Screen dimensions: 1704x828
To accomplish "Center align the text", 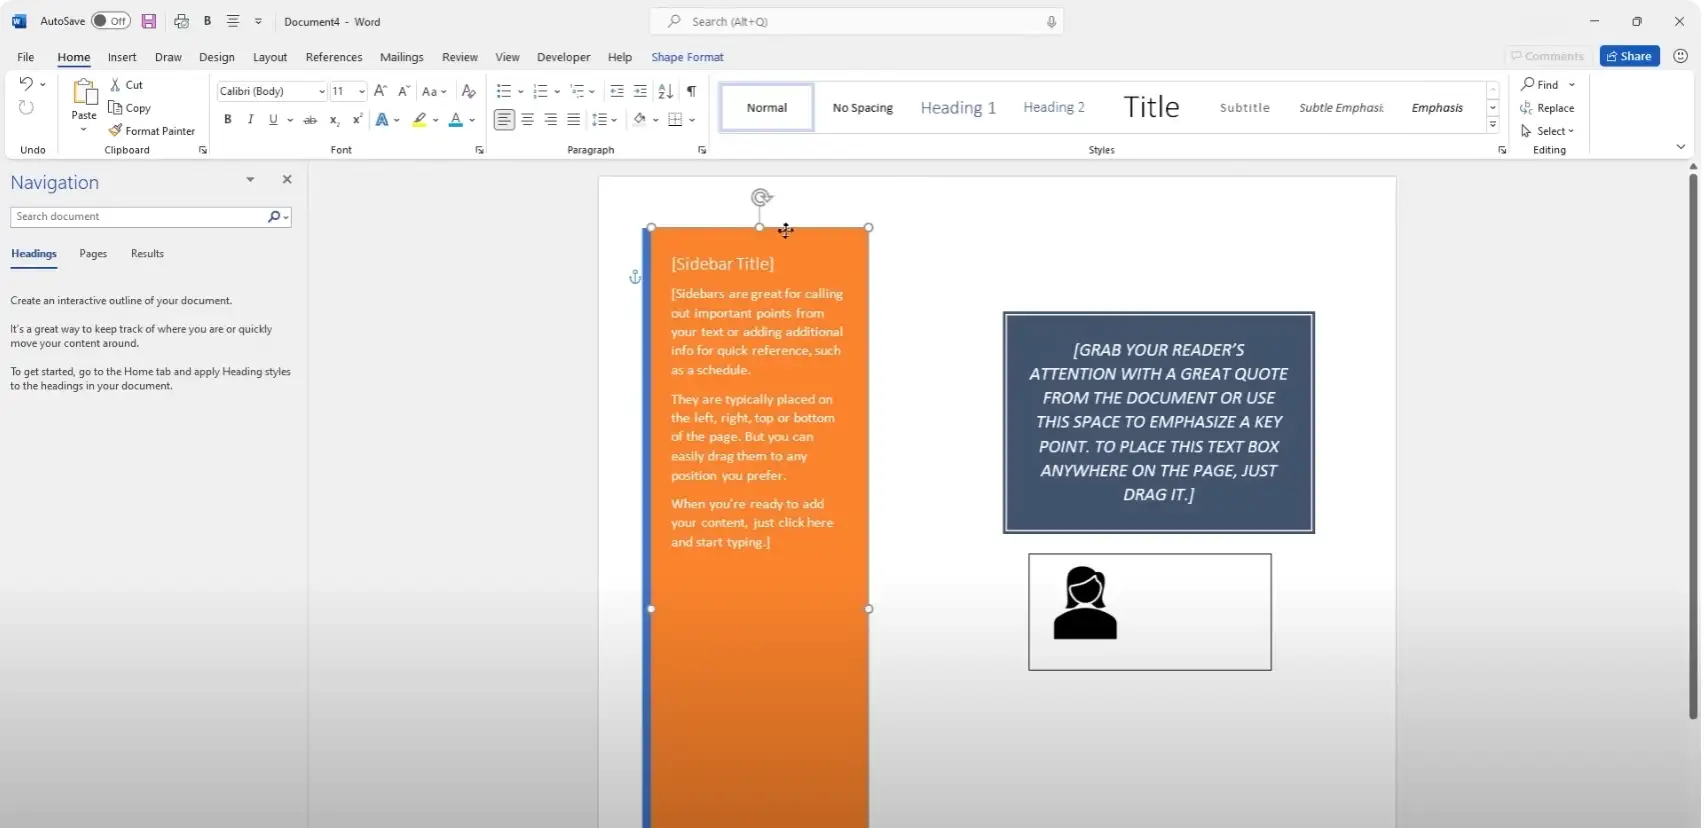I will [527, 120].
